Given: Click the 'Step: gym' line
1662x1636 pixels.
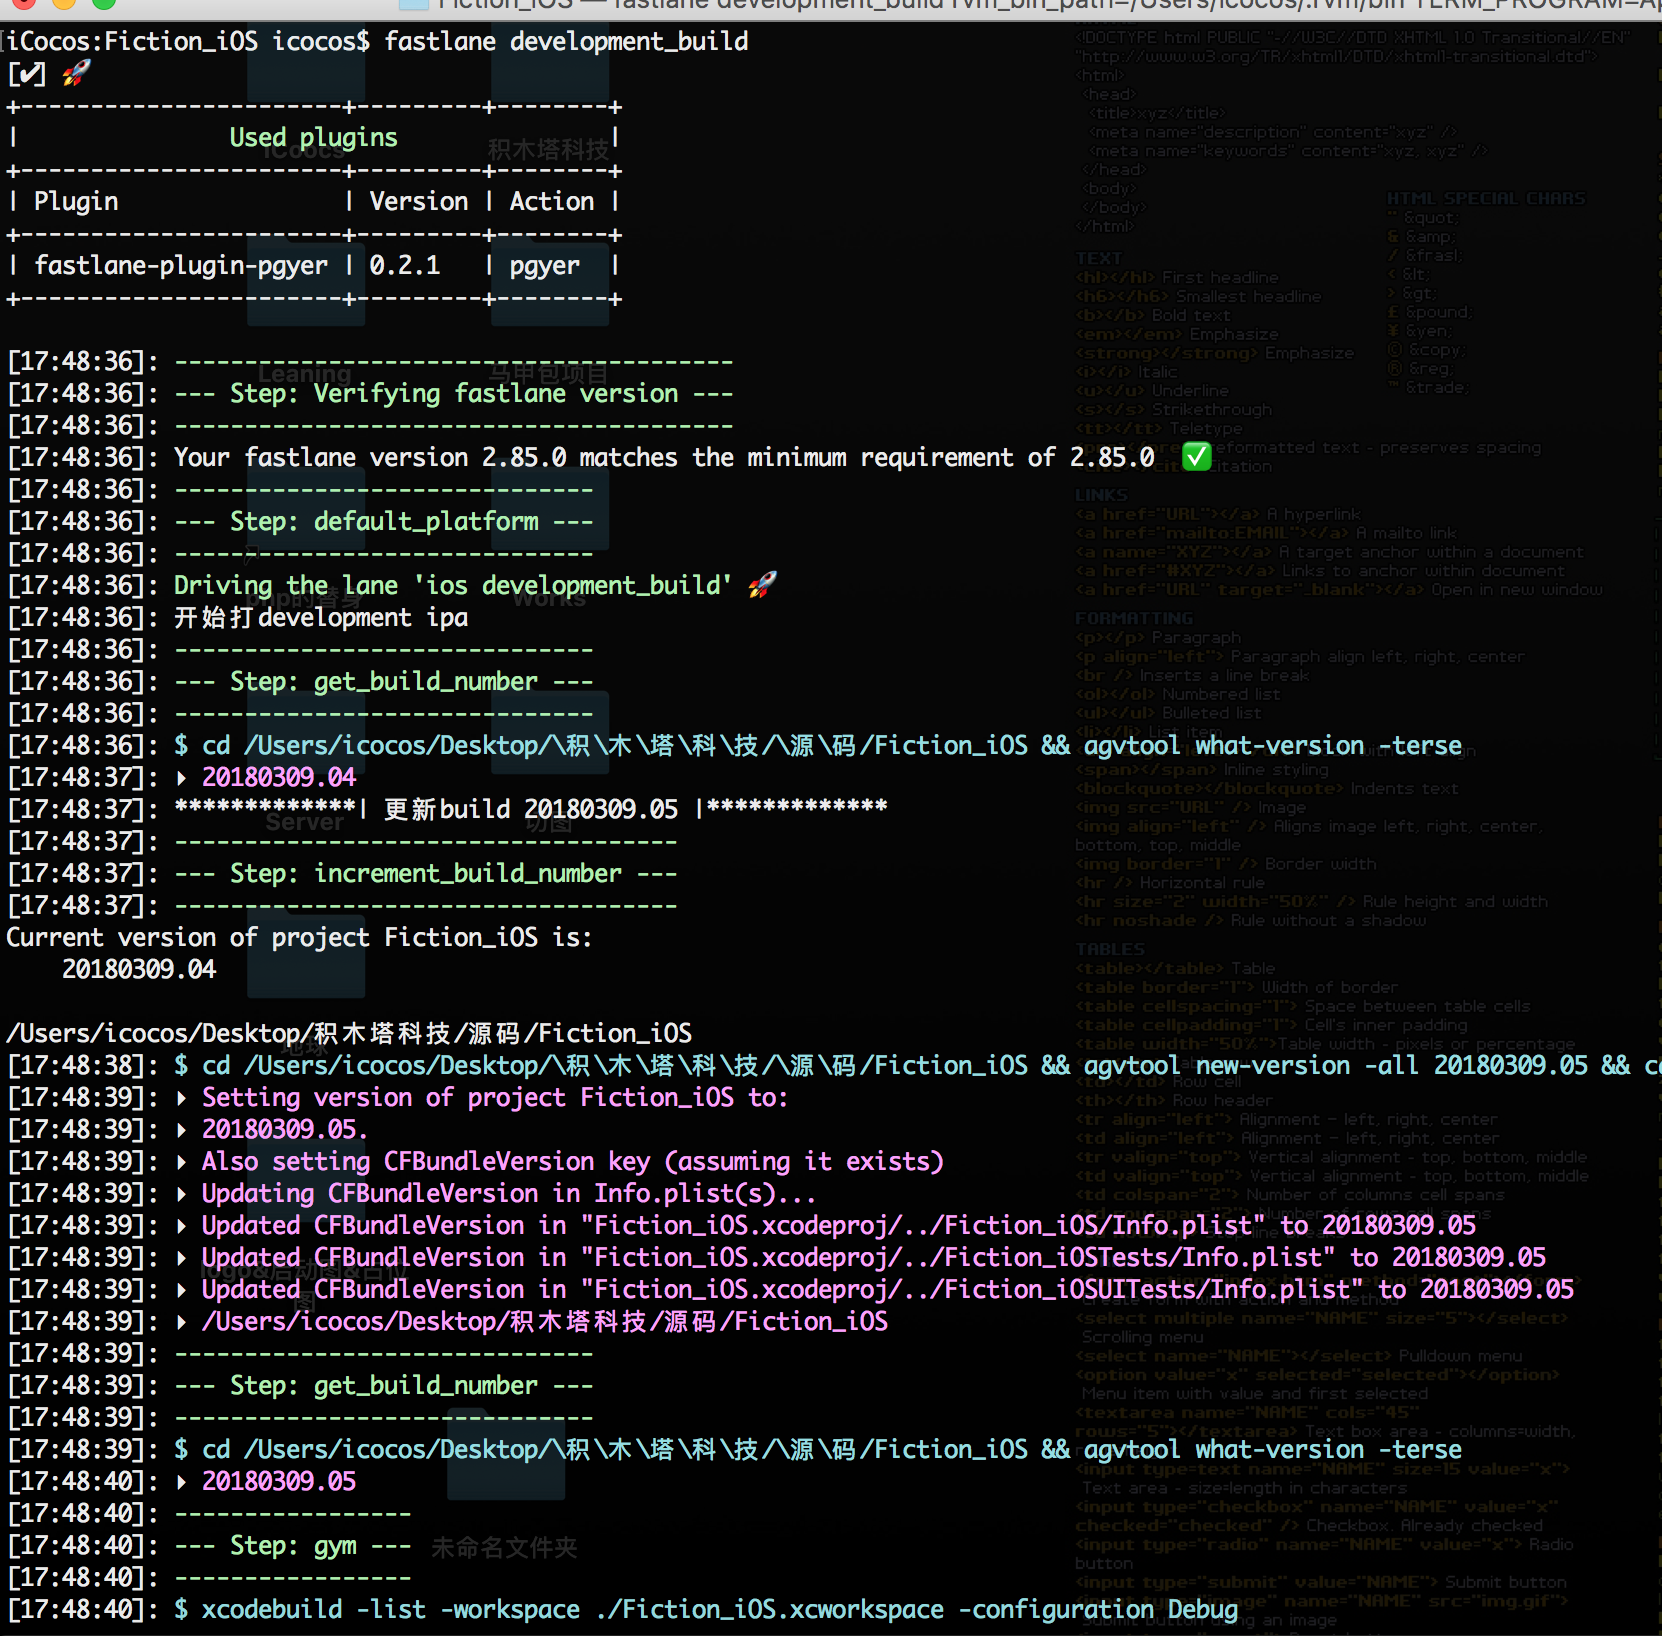Looking at the screenshot, I should [x=293, y=1546].
